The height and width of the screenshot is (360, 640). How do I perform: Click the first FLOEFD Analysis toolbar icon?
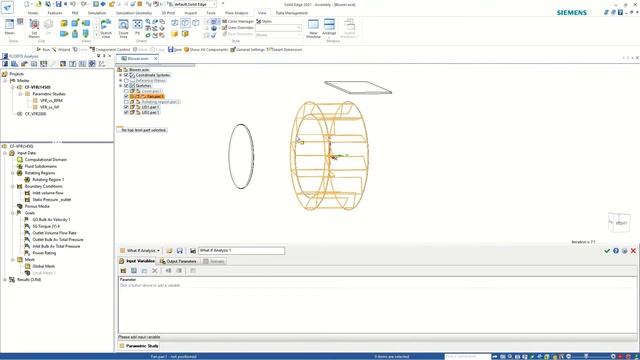click(5, 64)
